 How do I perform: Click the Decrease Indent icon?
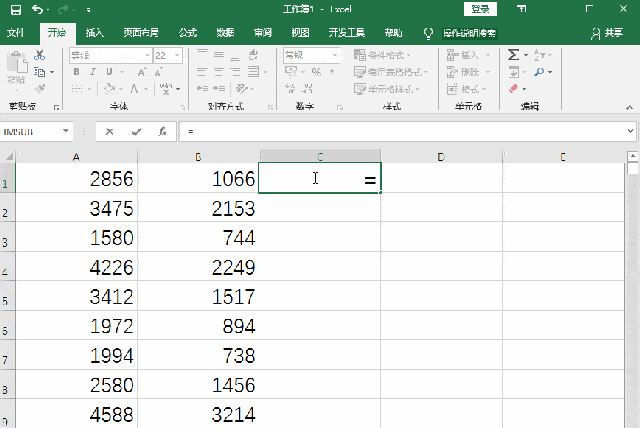tap(202, 89)
